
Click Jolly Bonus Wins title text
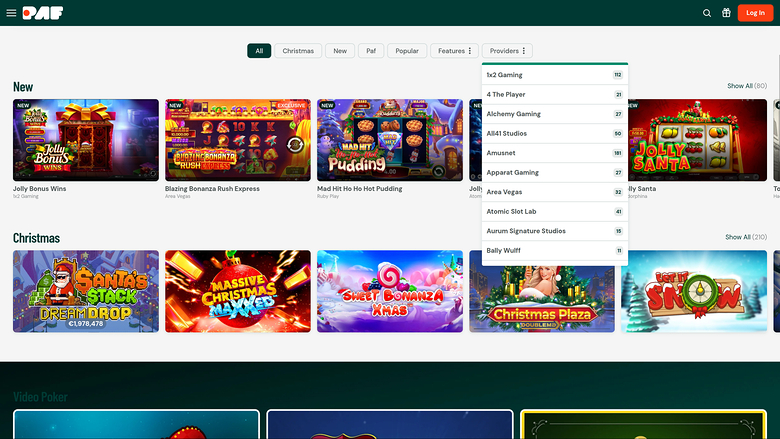[x=39, y=189]
